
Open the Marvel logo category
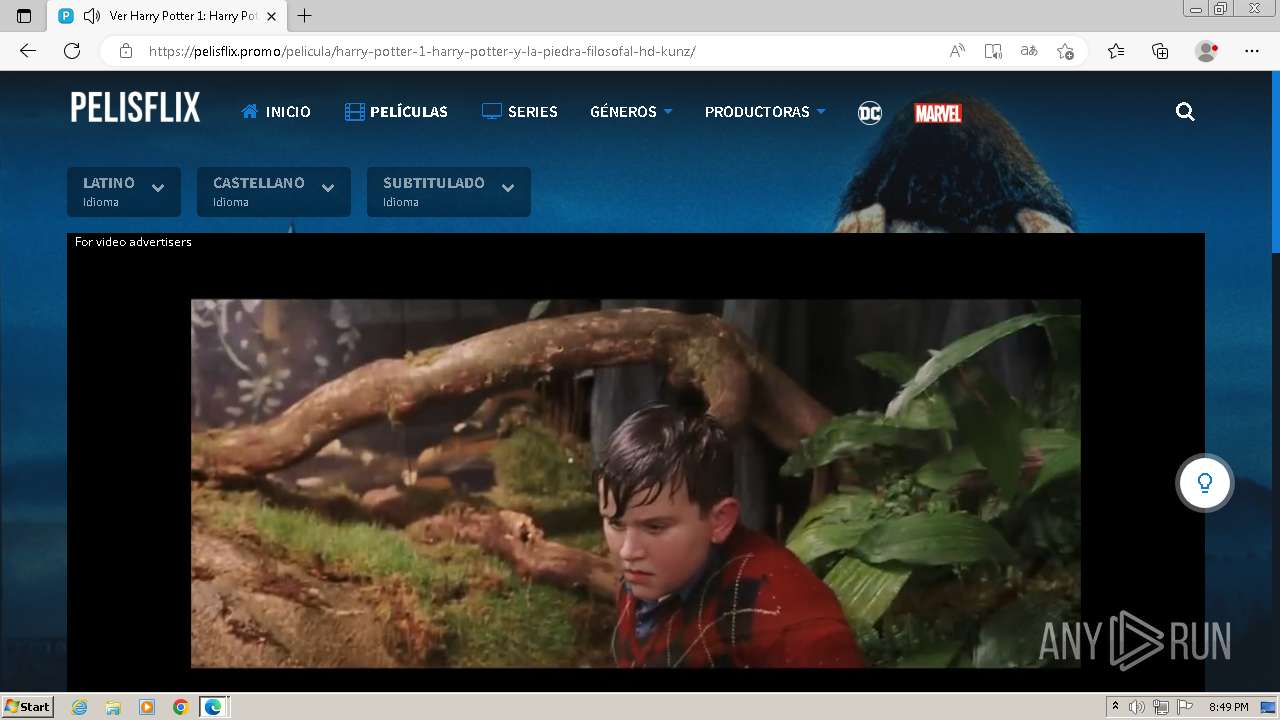[938, 113]
